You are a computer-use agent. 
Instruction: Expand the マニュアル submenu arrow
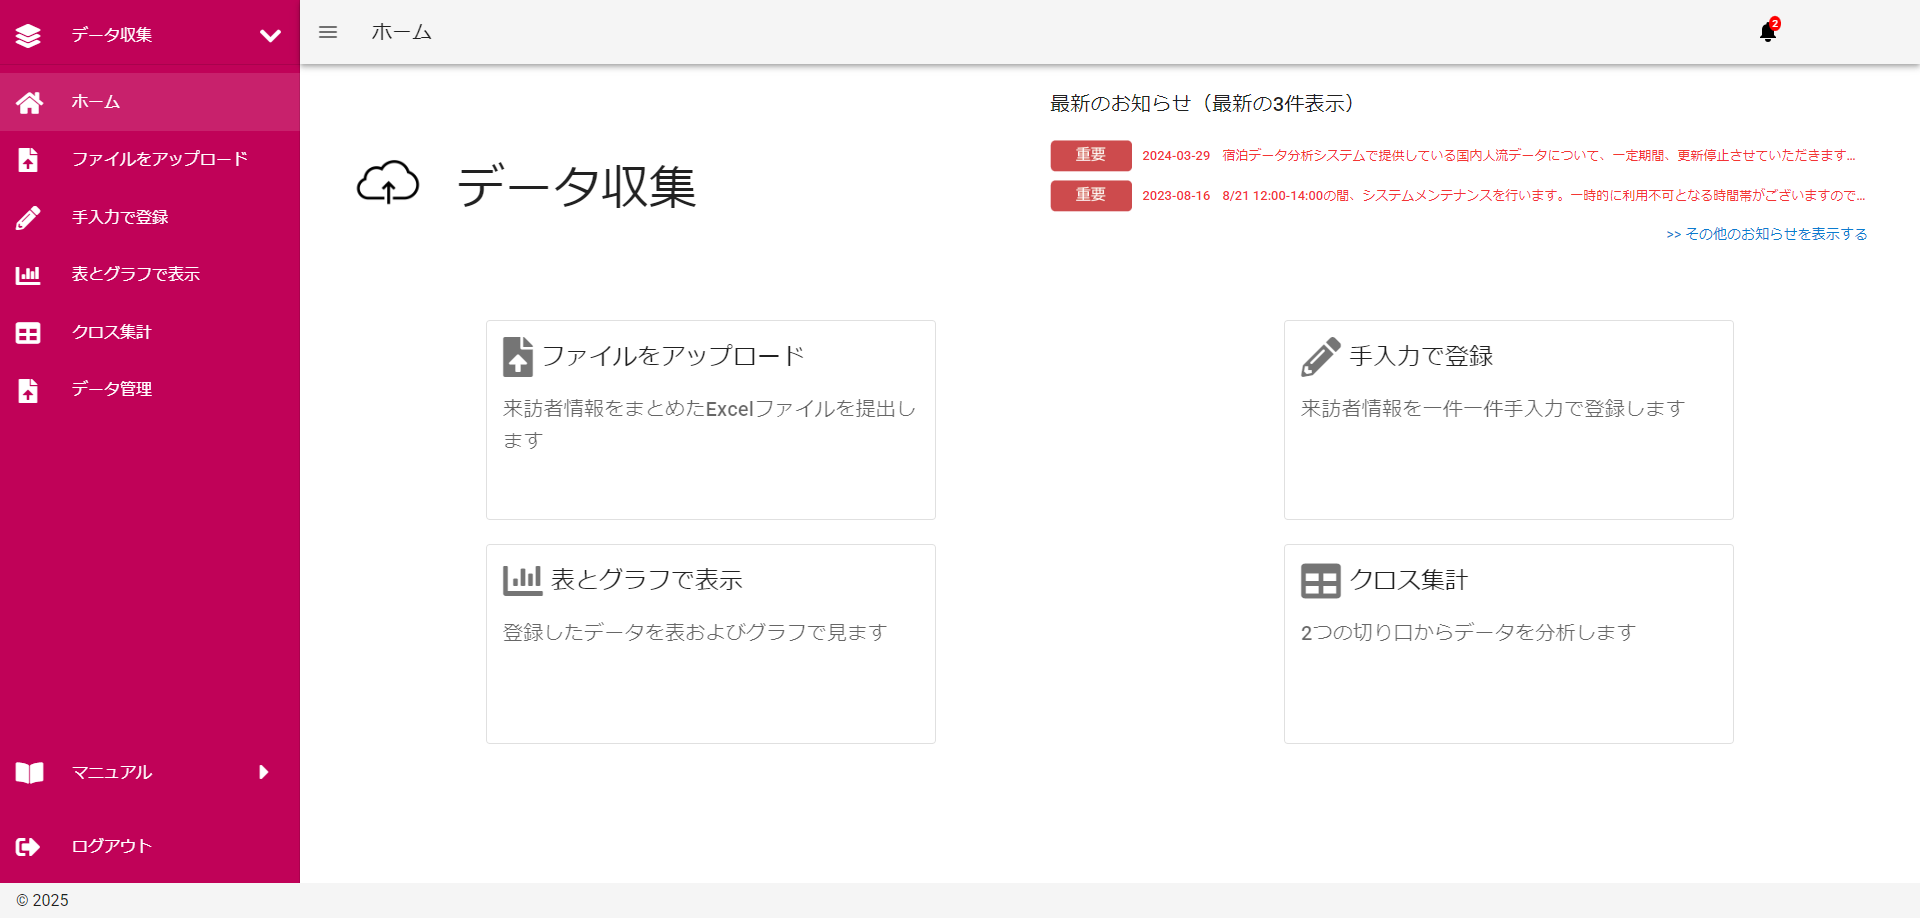263,772
